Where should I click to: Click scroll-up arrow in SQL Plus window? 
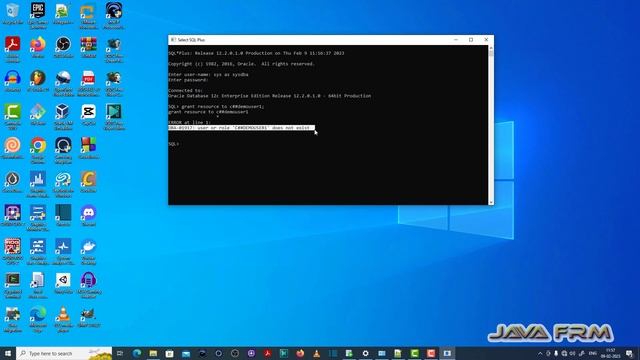[491, 49]
